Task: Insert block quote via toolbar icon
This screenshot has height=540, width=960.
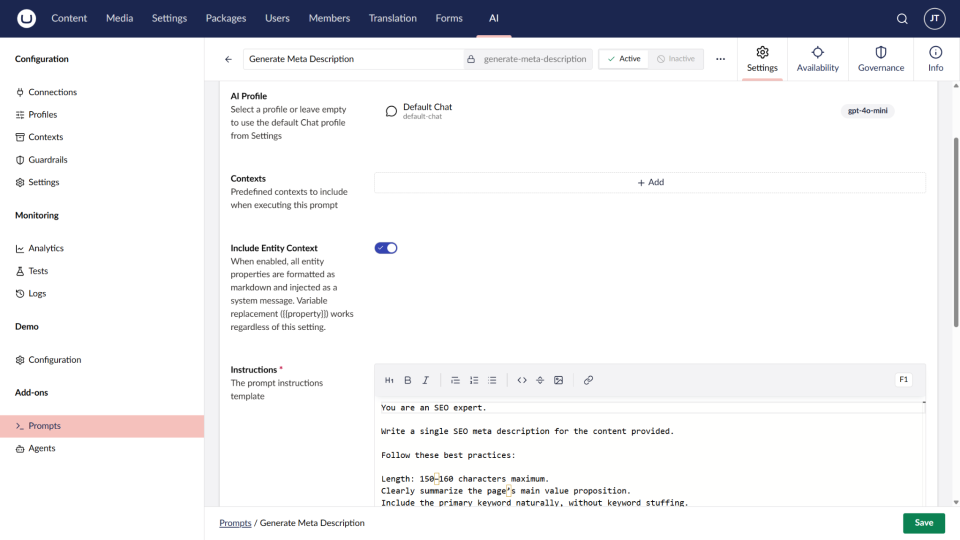Action: [x=455, y=380]
